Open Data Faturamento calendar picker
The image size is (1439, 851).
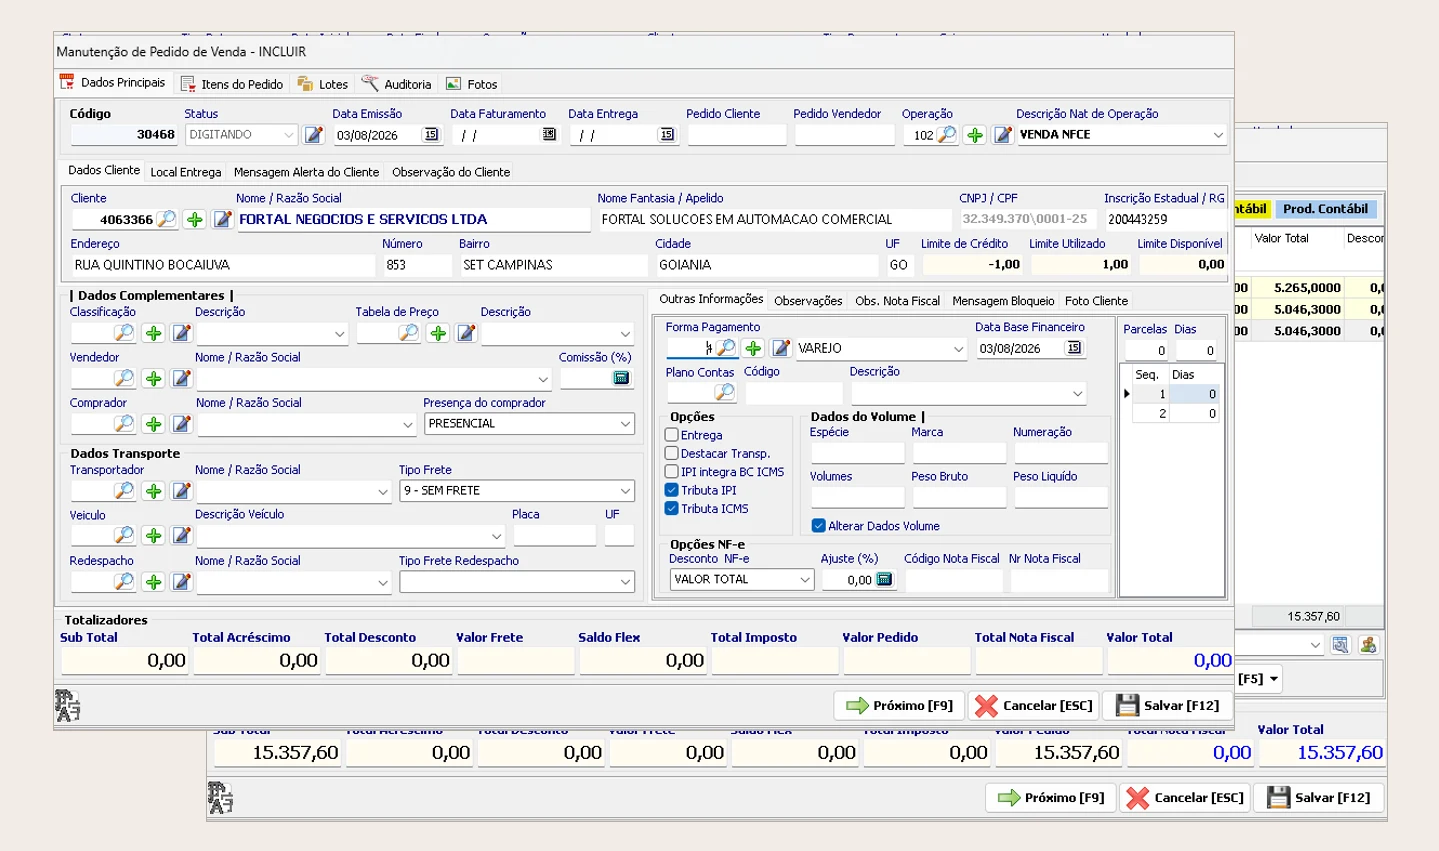[x=549, y=135]
